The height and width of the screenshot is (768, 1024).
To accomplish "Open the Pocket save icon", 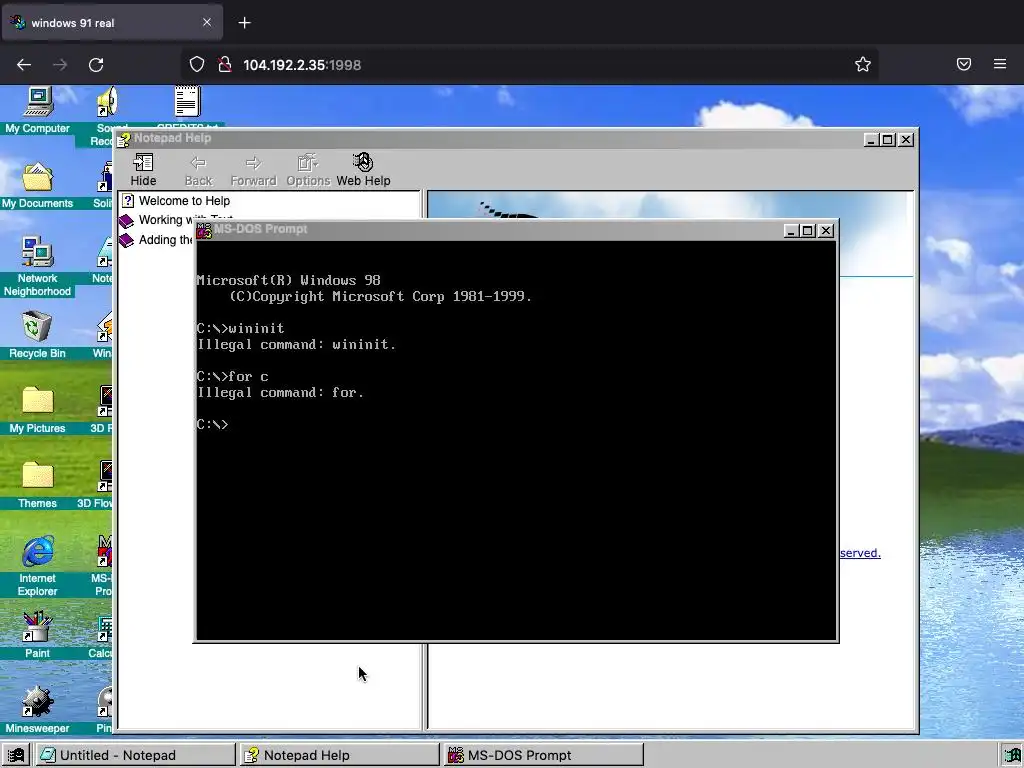I will point(964,64).
